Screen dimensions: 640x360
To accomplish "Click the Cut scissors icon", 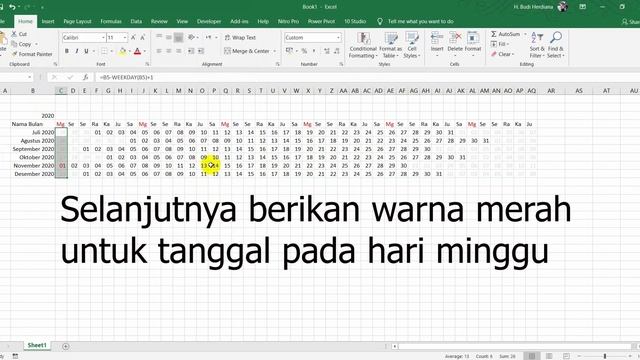I will coord(14,34).
